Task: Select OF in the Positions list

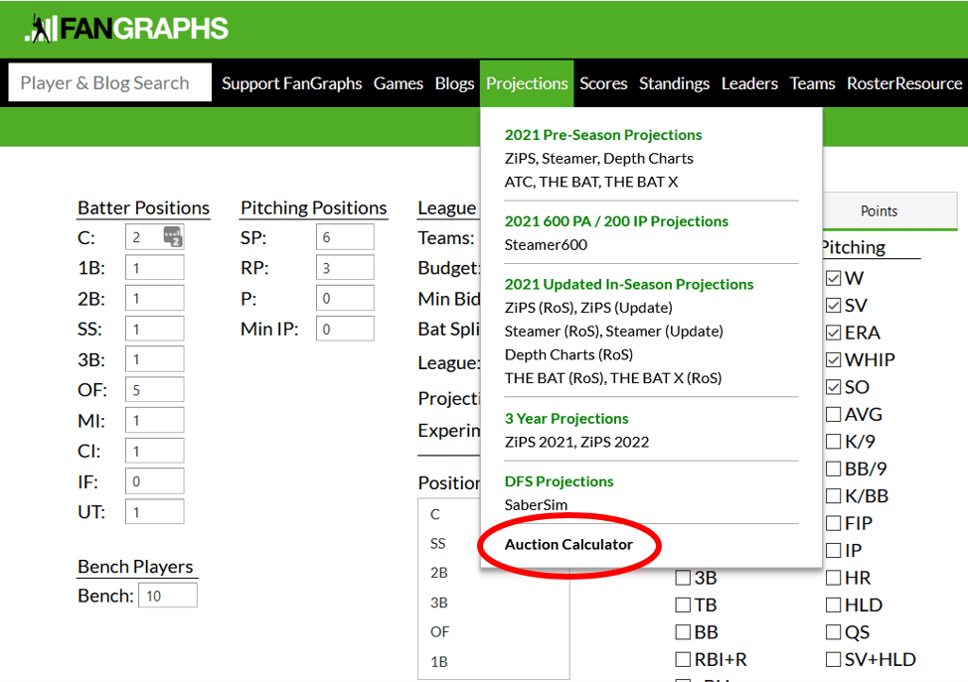Action: click(x=438, y=632)
